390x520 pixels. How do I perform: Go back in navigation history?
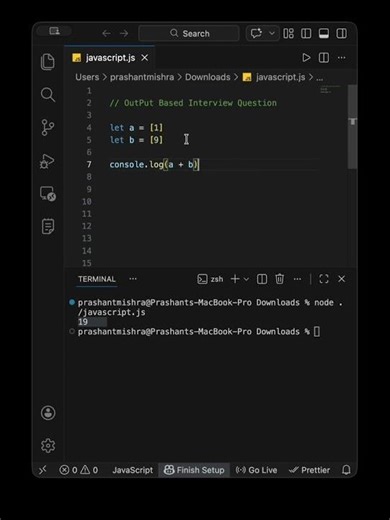click(106, 34)
